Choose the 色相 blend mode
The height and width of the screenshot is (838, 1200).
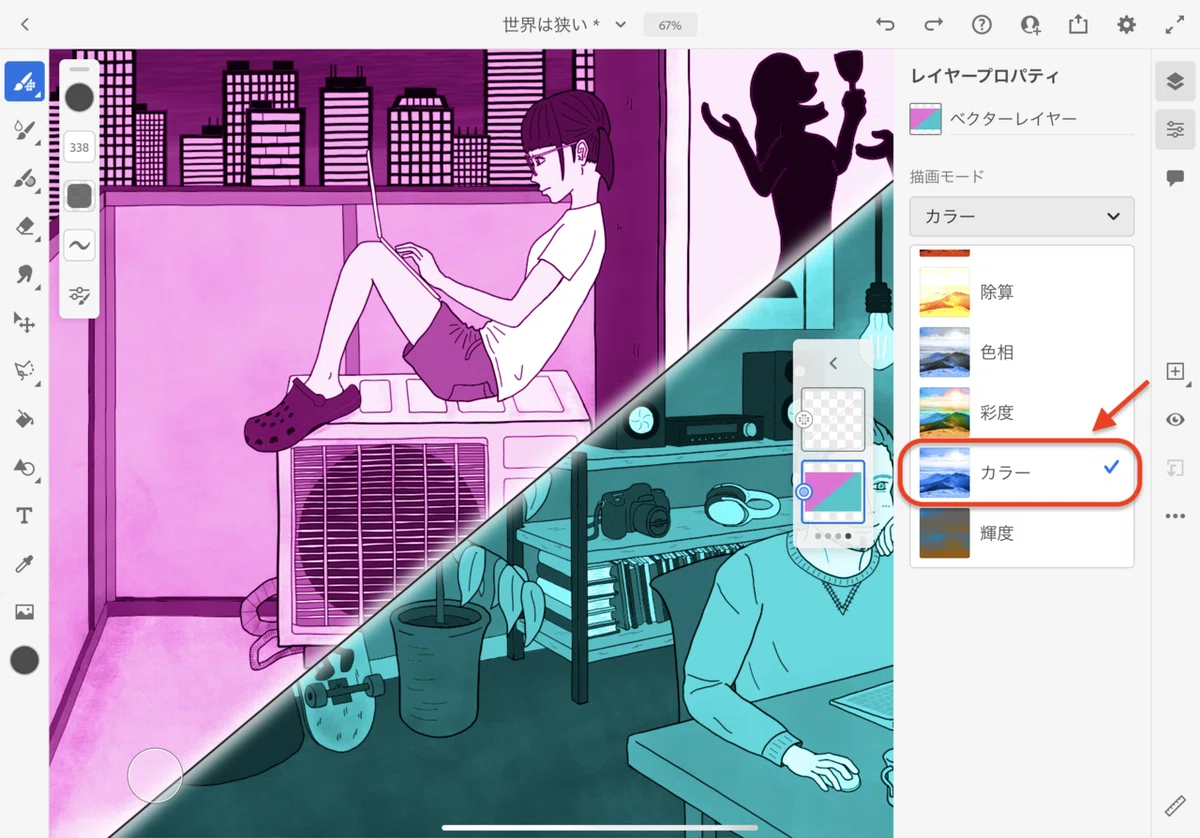[x=1022, y=352]
